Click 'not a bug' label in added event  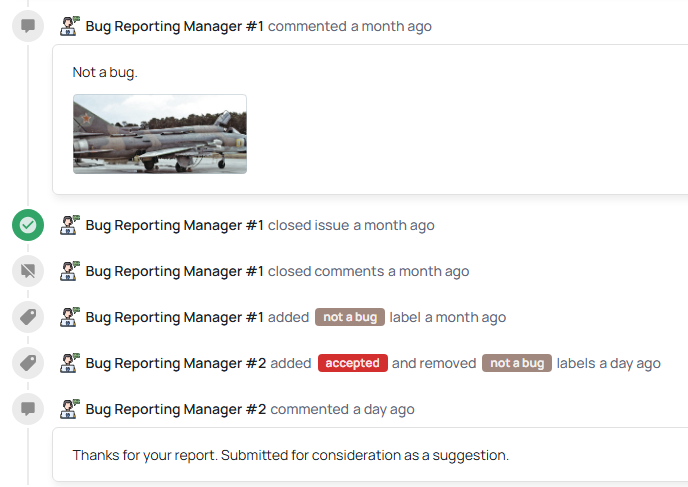pos(350,317)
